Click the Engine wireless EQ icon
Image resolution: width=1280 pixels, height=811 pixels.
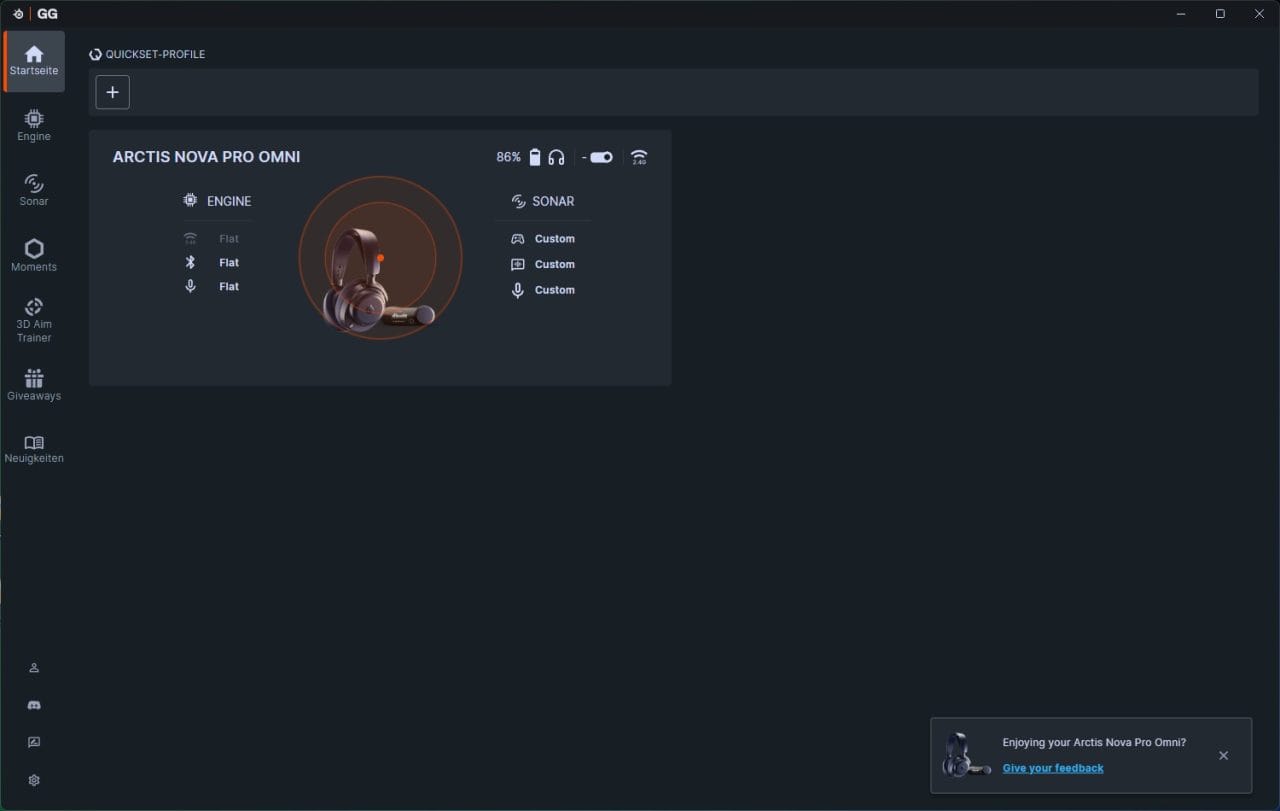tap(190, 239)
